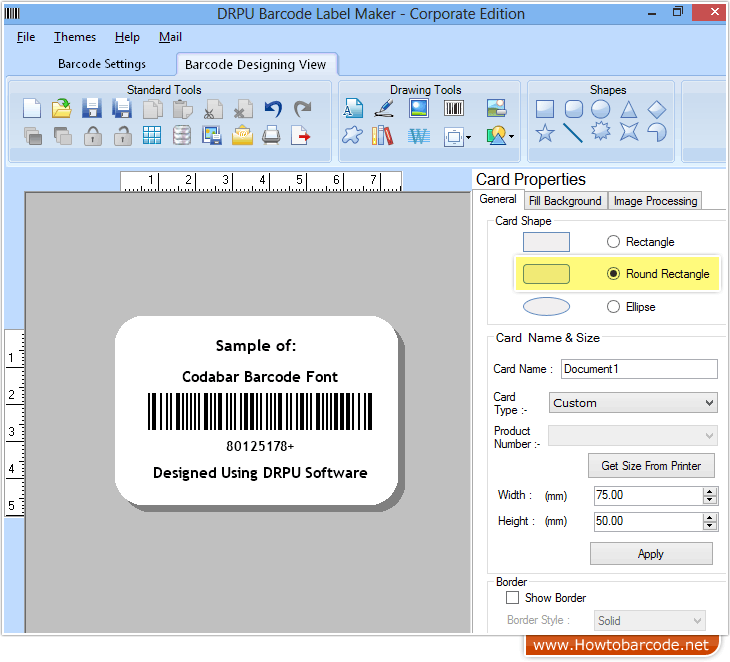Select the Line shape
The image size is (730, 662).
573,133
